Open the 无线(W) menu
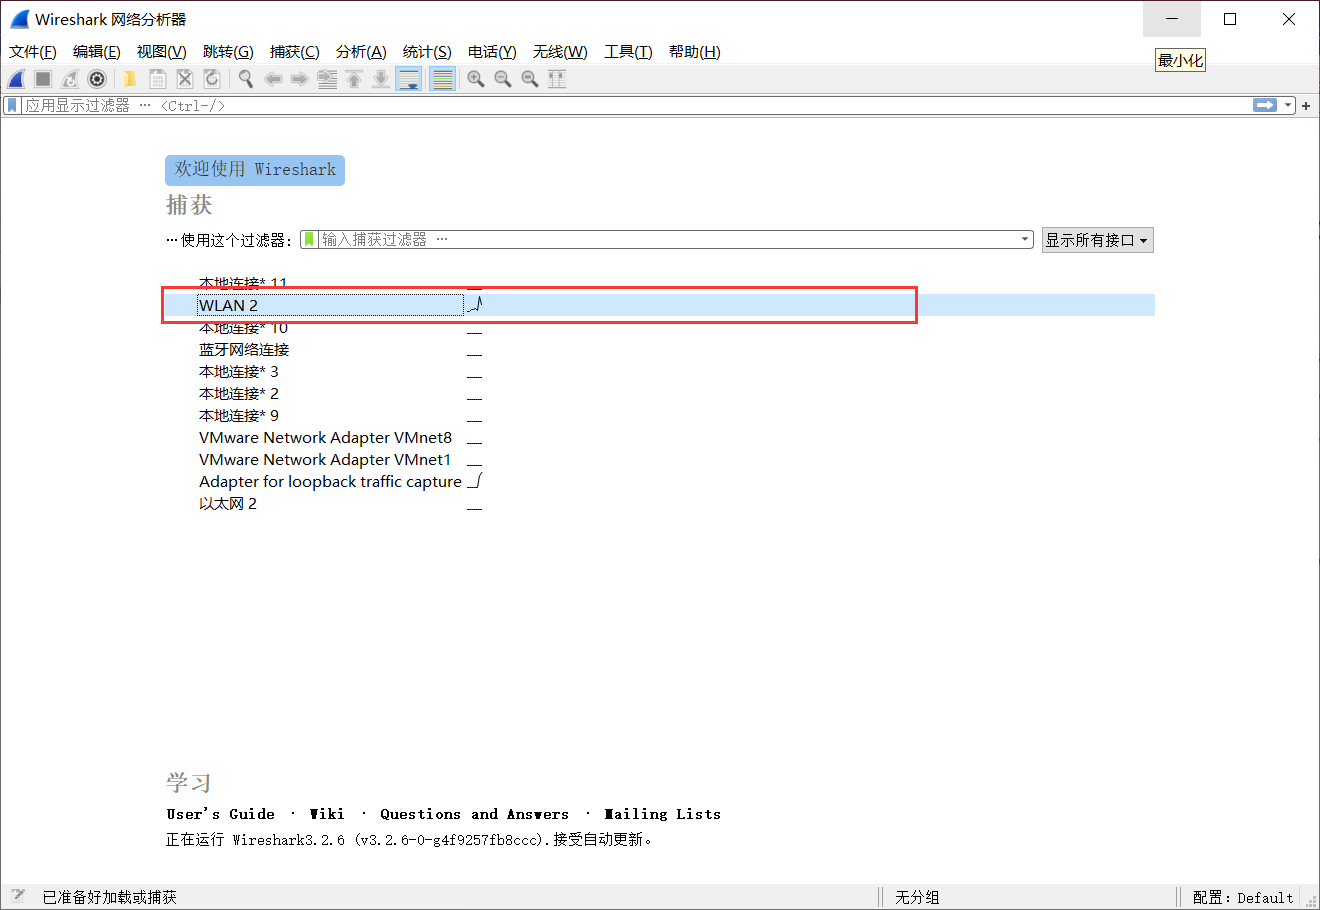1320x910 pixels. (560, 52)
